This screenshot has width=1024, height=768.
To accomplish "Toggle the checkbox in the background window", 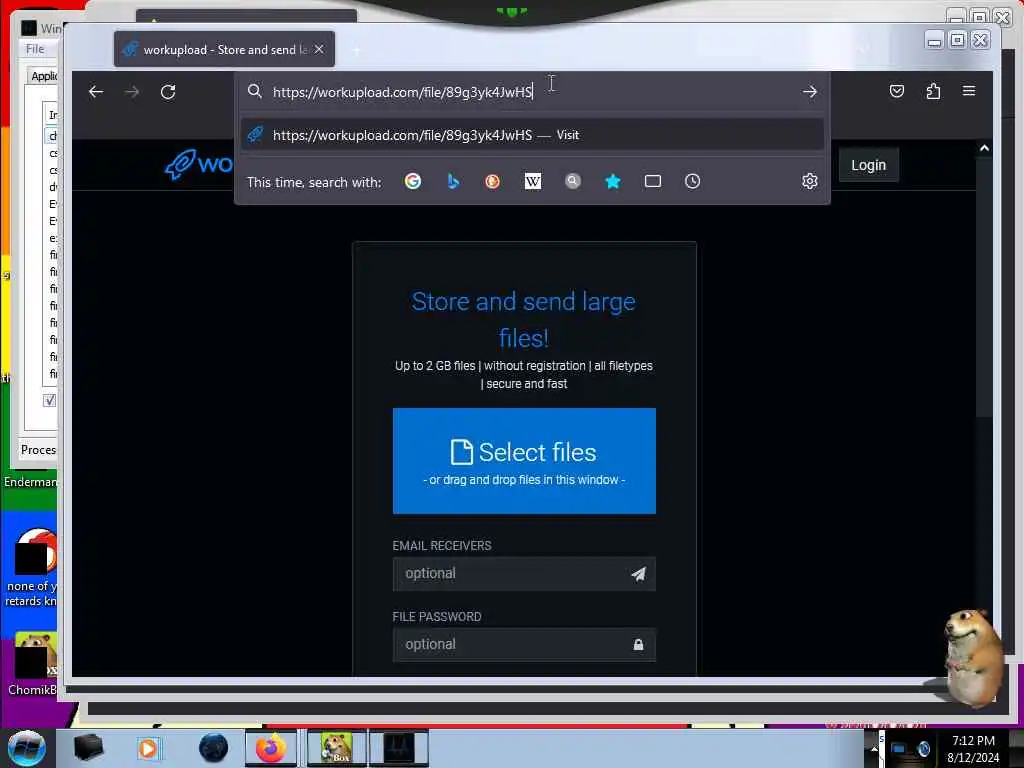I will click(50, 400).
